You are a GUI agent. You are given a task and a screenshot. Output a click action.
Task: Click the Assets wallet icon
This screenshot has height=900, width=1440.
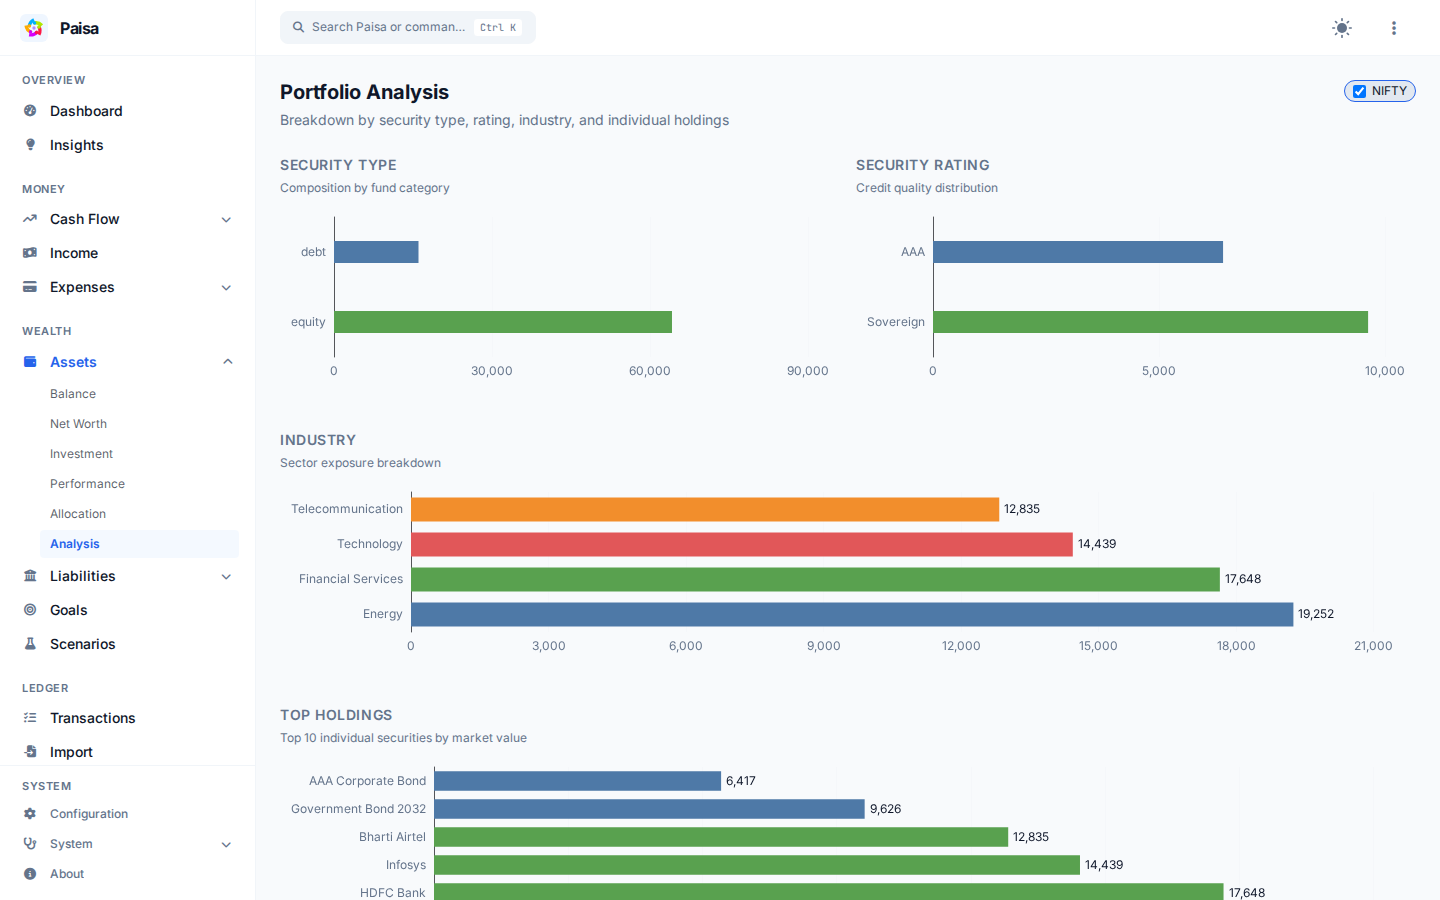[x=30, y=362]
